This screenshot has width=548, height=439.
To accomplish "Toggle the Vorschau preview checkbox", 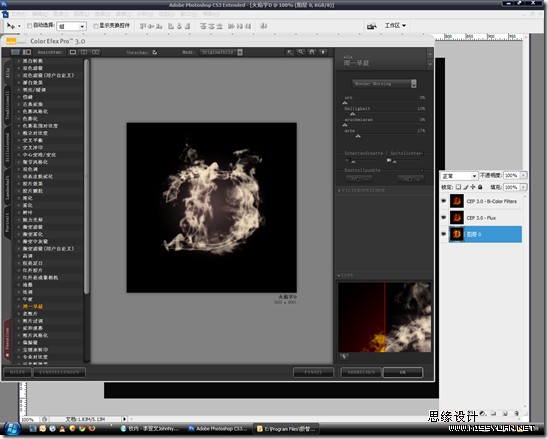I will 154,52.
